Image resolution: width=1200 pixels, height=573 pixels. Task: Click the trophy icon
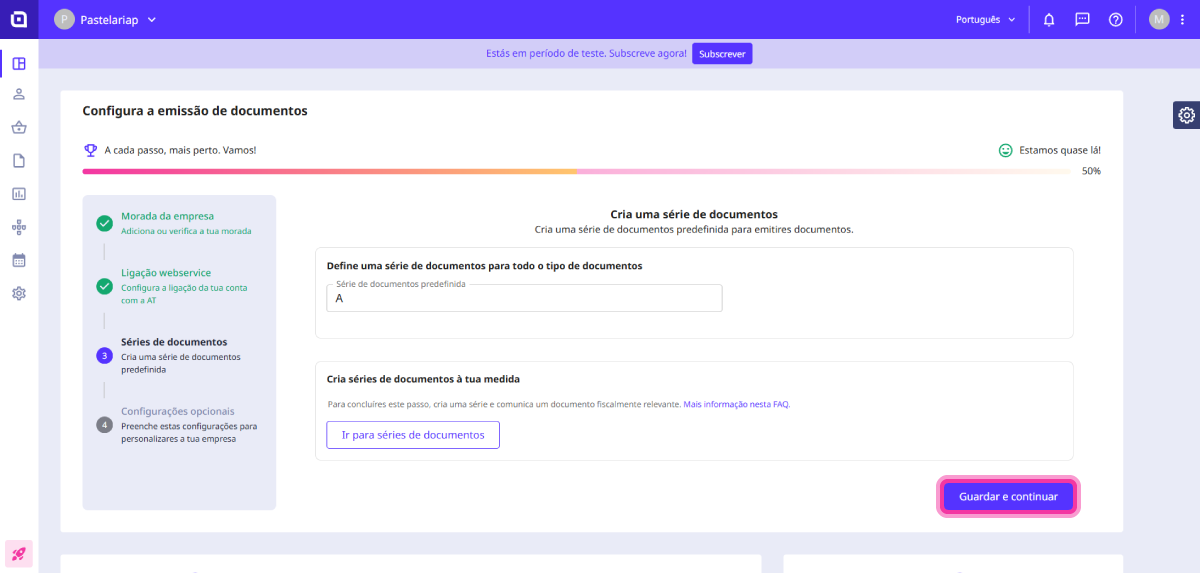click(x=90, y=150)
